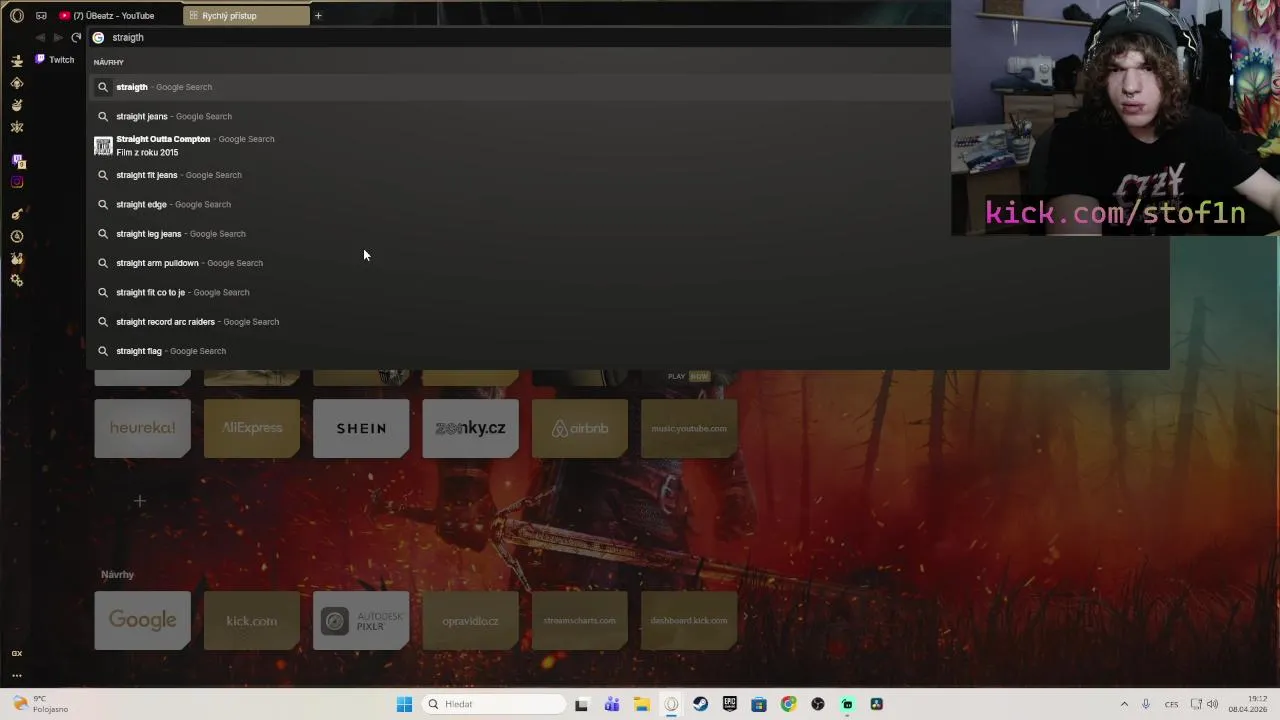This screenshot has width=1280, height=720.
Task: Open streamscharts.com suggested tile
Action: pos(580,620)
